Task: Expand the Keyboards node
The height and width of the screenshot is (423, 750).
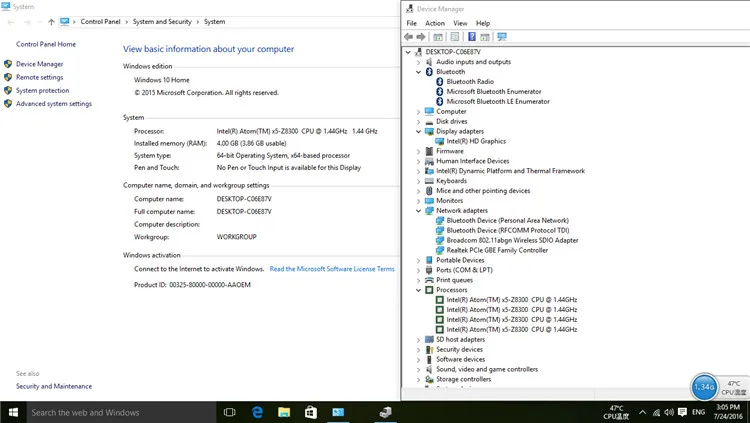Action: pos(419,181)
